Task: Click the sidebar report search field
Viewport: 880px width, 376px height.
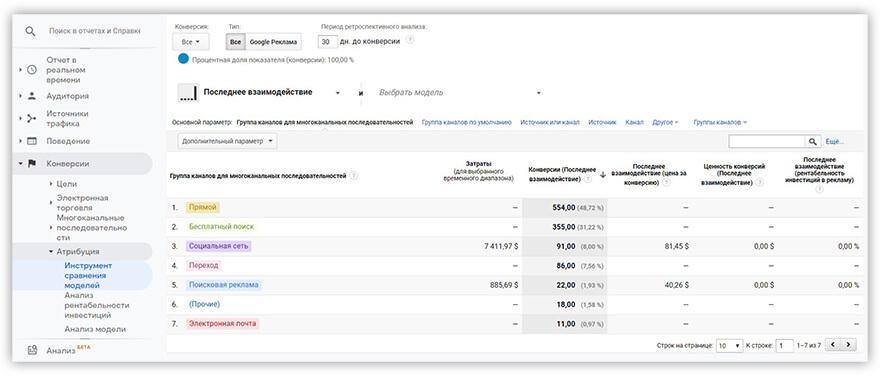Action: [x=94, y=31]
